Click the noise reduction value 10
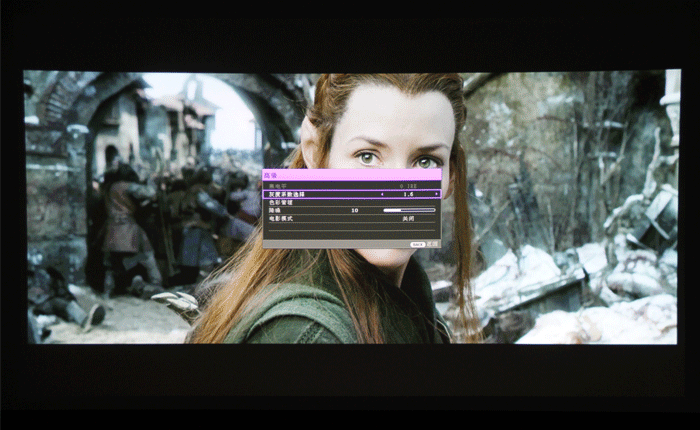 [x=354, y=210]
